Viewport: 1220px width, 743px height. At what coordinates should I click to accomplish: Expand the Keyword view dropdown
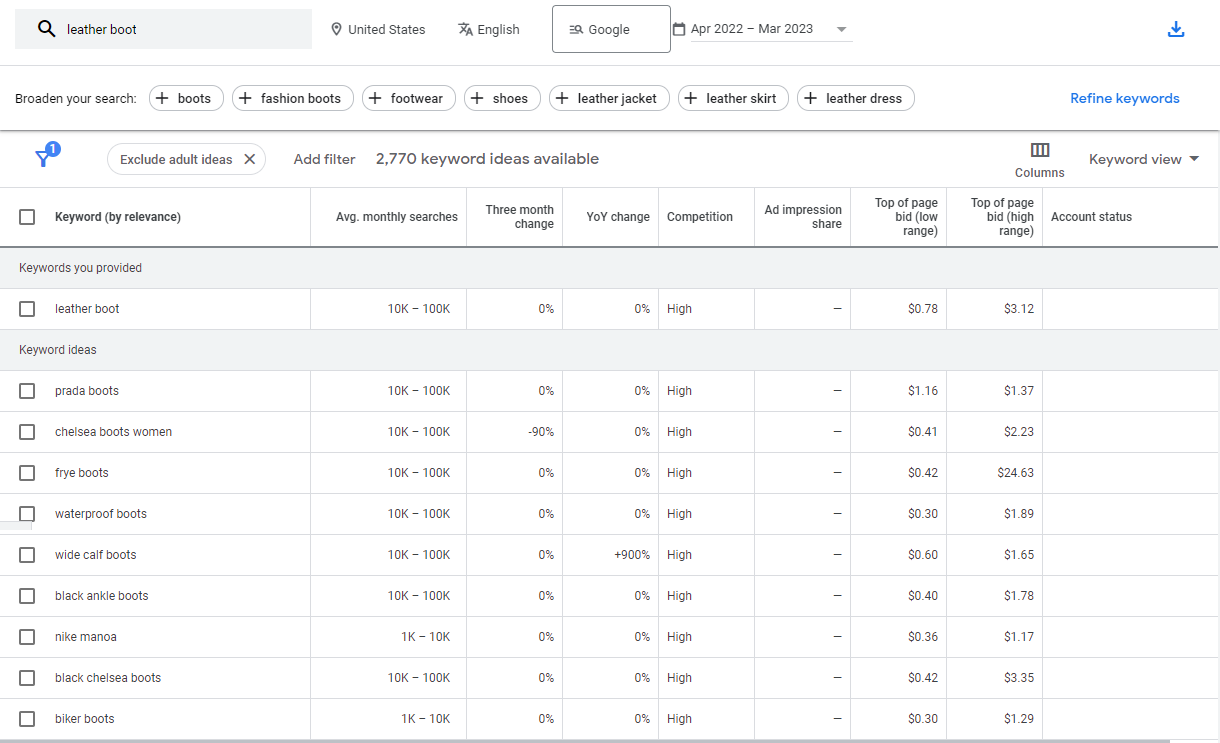click(x=1144, y=159)
